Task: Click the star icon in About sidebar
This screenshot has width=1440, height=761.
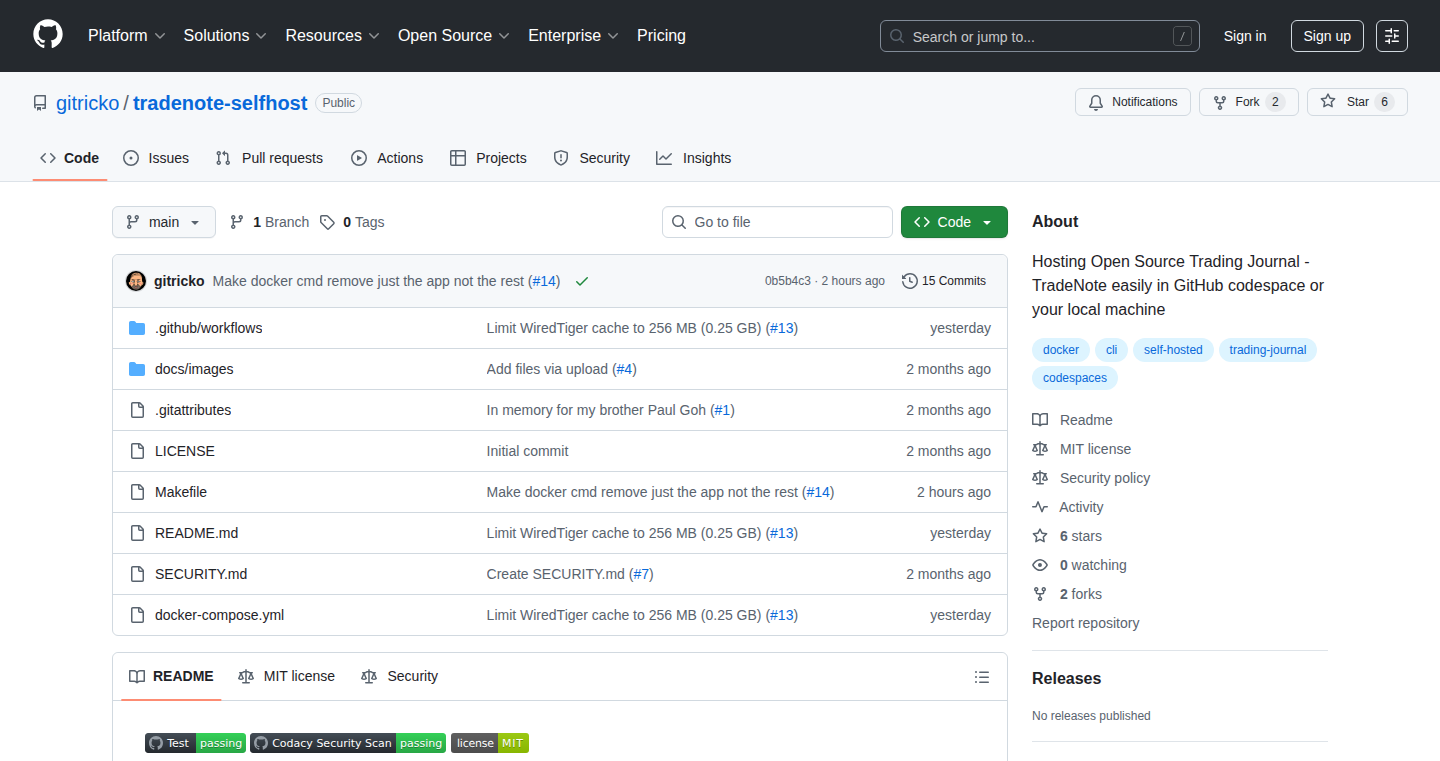Action: (x=1040, y=536)
